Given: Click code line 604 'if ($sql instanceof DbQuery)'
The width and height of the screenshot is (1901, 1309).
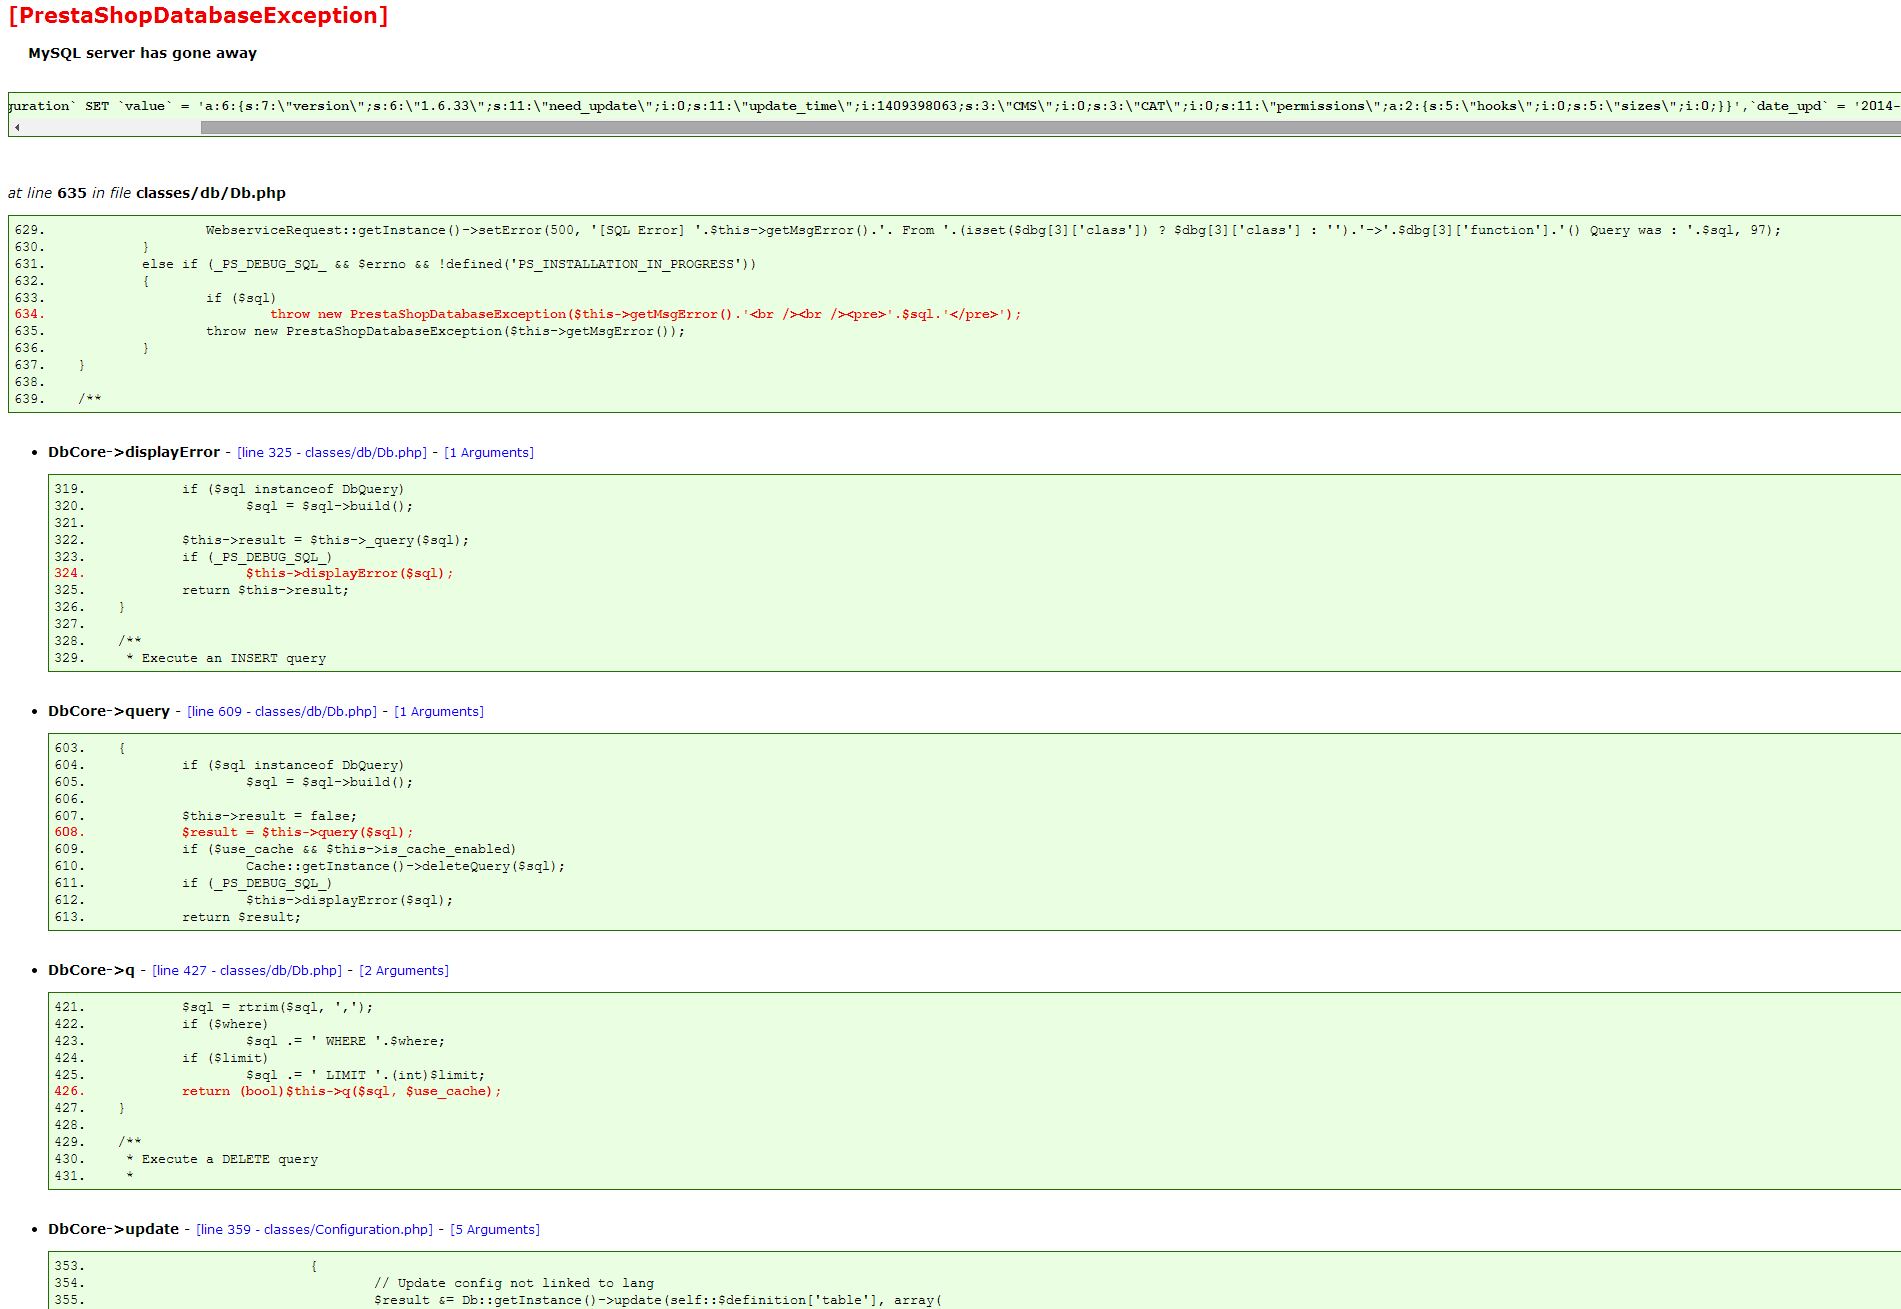Looking at the screenshot, I should [x=293, y=765].
